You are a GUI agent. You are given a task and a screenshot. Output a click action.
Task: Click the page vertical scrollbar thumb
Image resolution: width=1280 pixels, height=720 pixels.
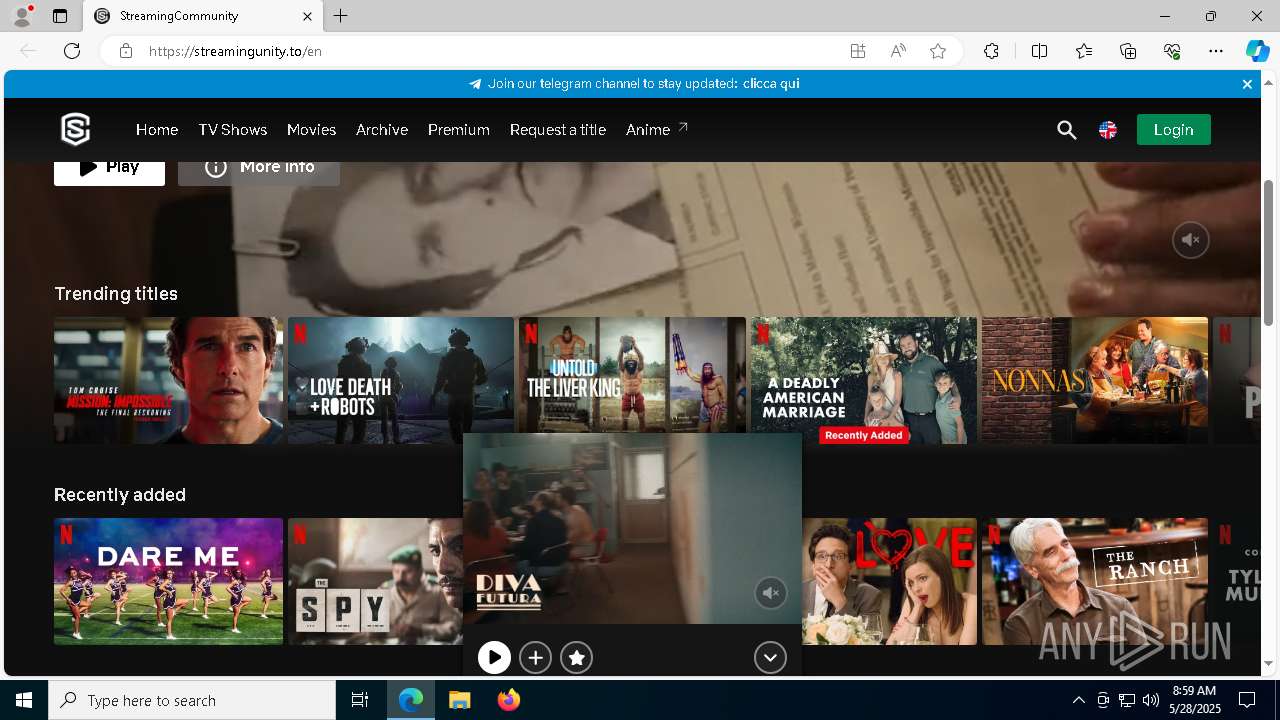pyautogui.click(x=1268, y=252)
